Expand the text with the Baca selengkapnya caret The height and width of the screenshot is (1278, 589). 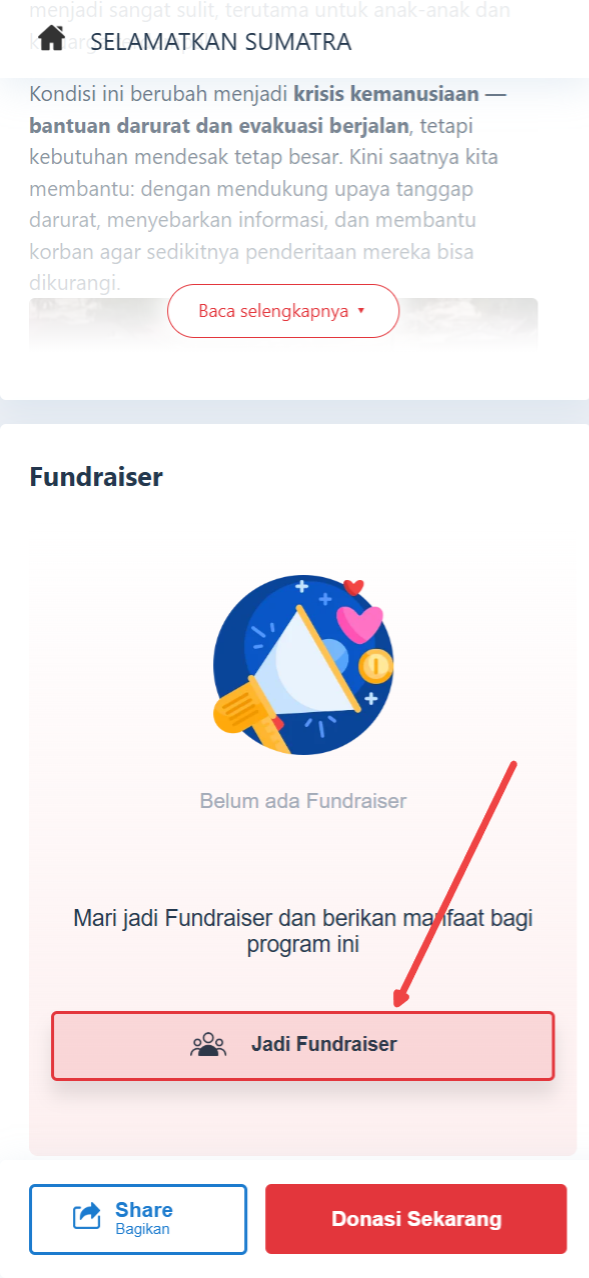coord(361,311)
